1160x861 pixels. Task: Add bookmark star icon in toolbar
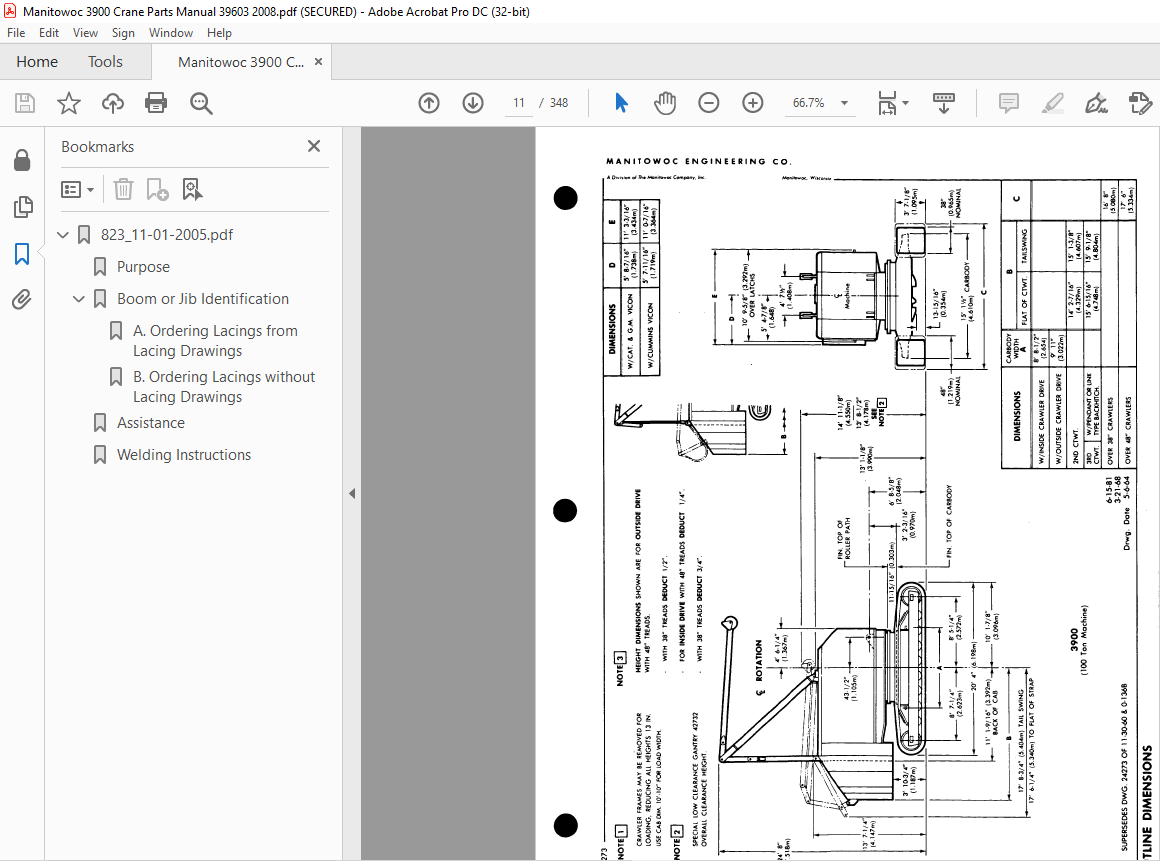(69, 103)
